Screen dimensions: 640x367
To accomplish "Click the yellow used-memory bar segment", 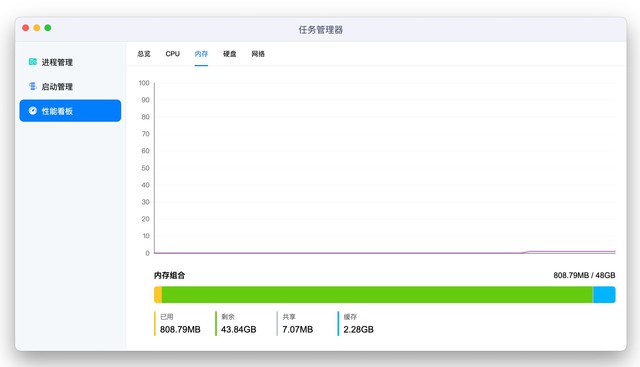I will pos(158,295).
